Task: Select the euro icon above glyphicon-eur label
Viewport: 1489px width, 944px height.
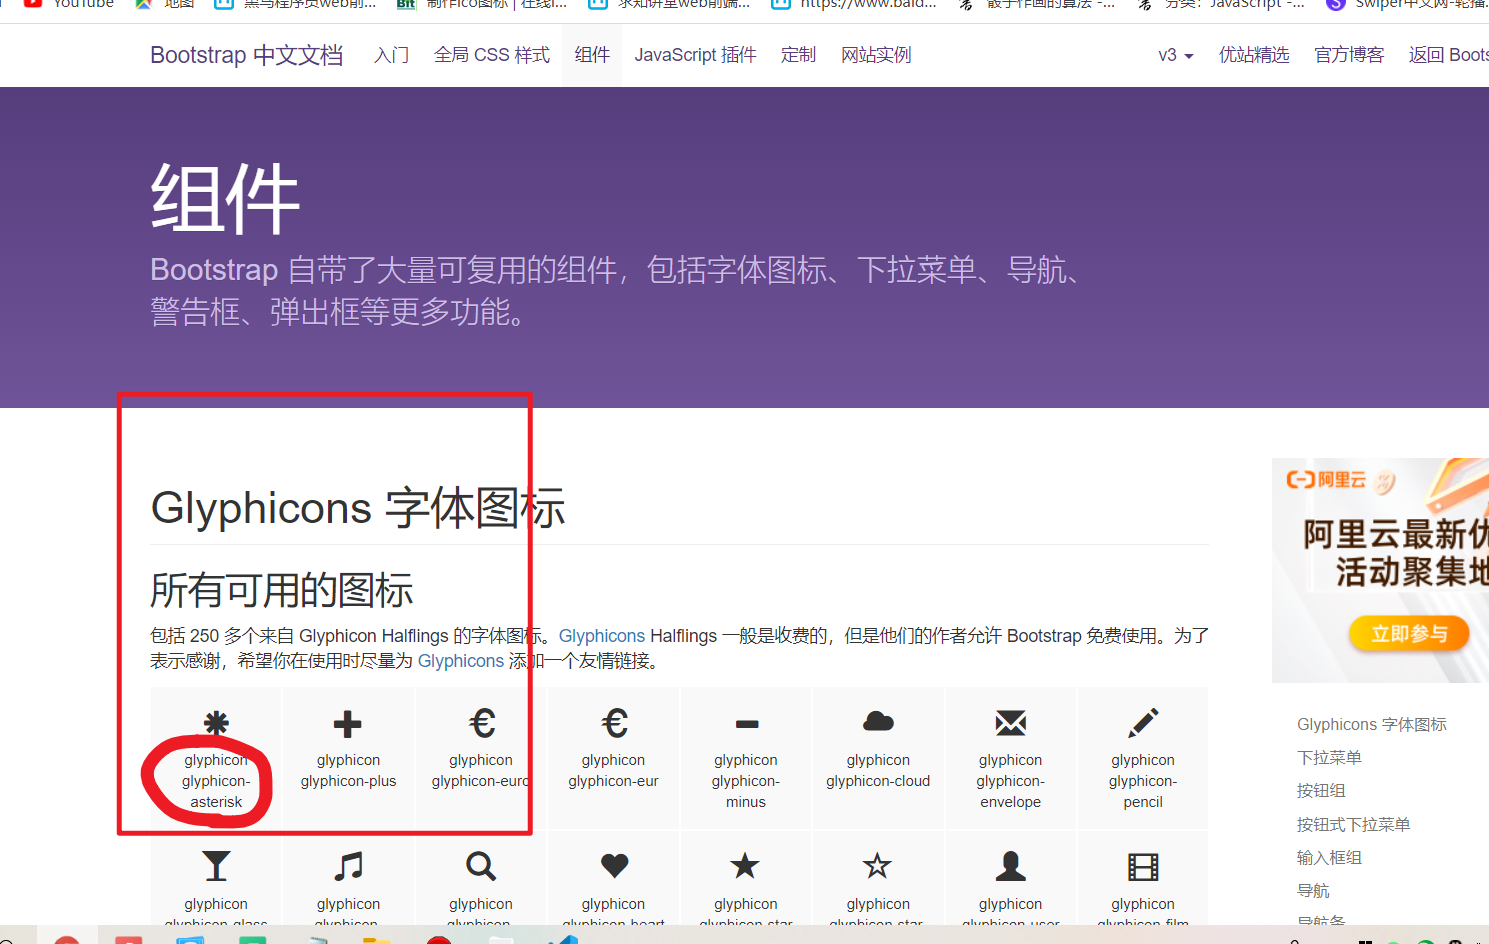Action: [614, 722]
